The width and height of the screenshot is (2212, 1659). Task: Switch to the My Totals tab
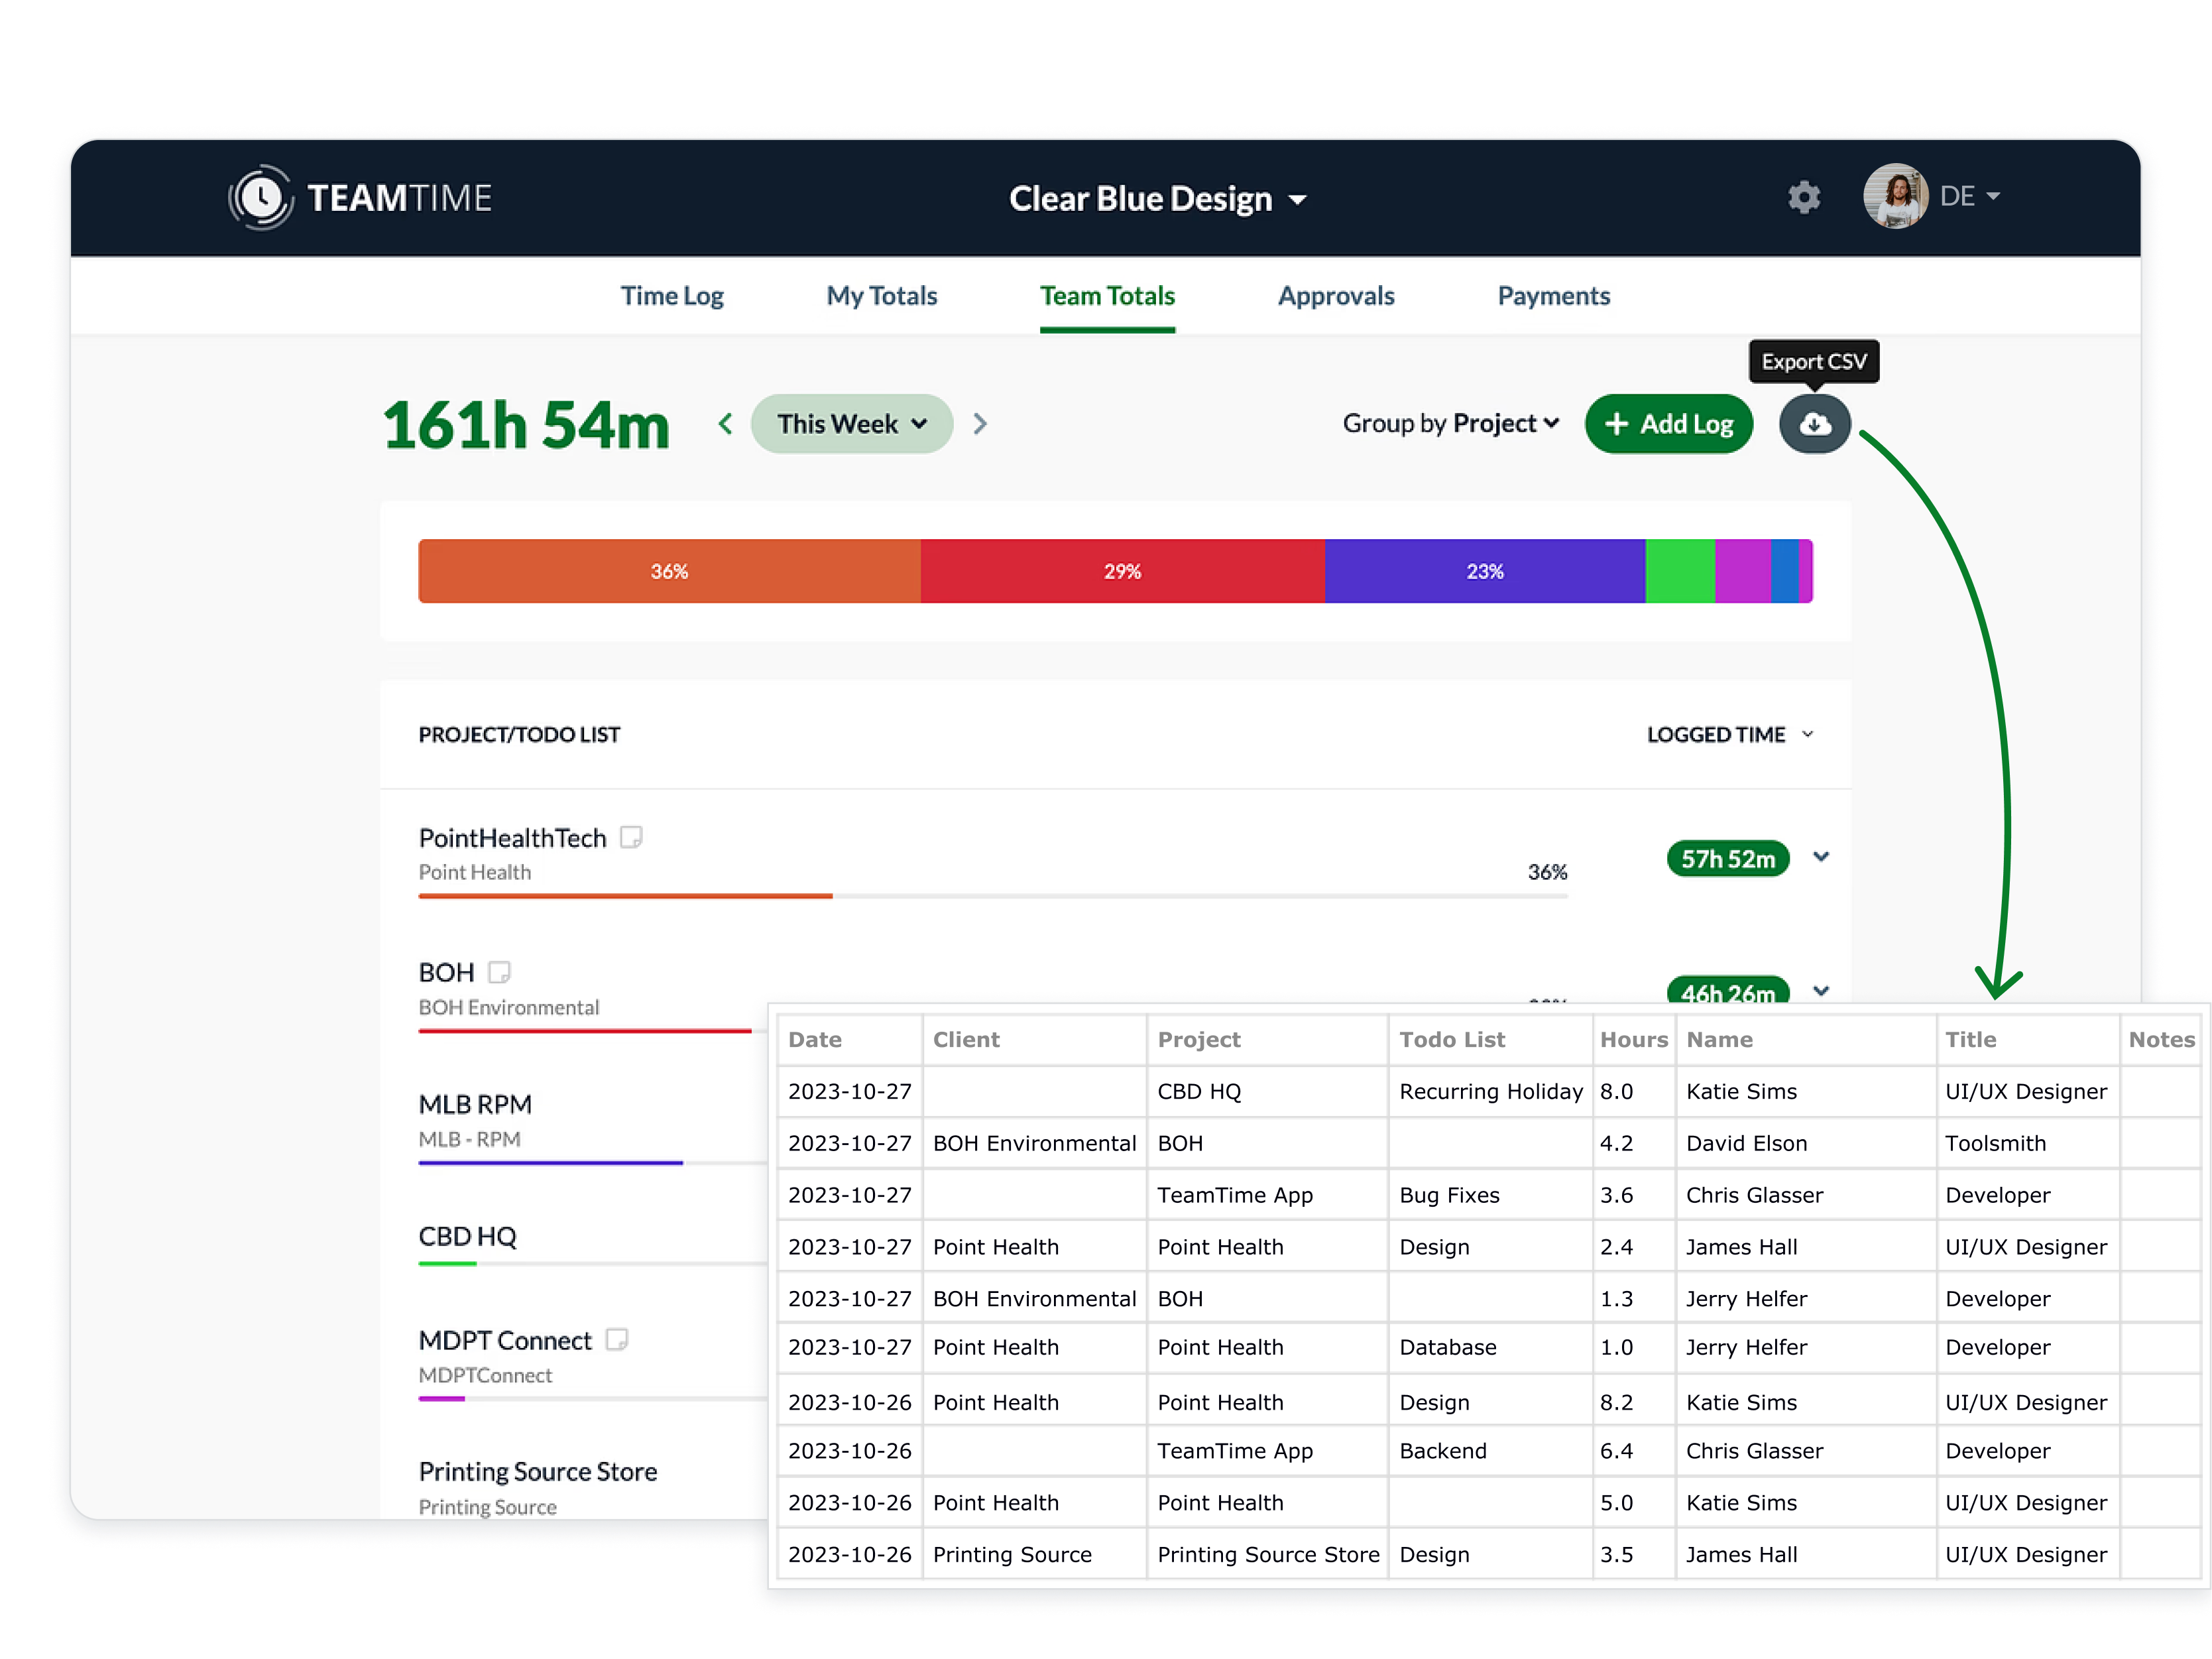point(882,296)
